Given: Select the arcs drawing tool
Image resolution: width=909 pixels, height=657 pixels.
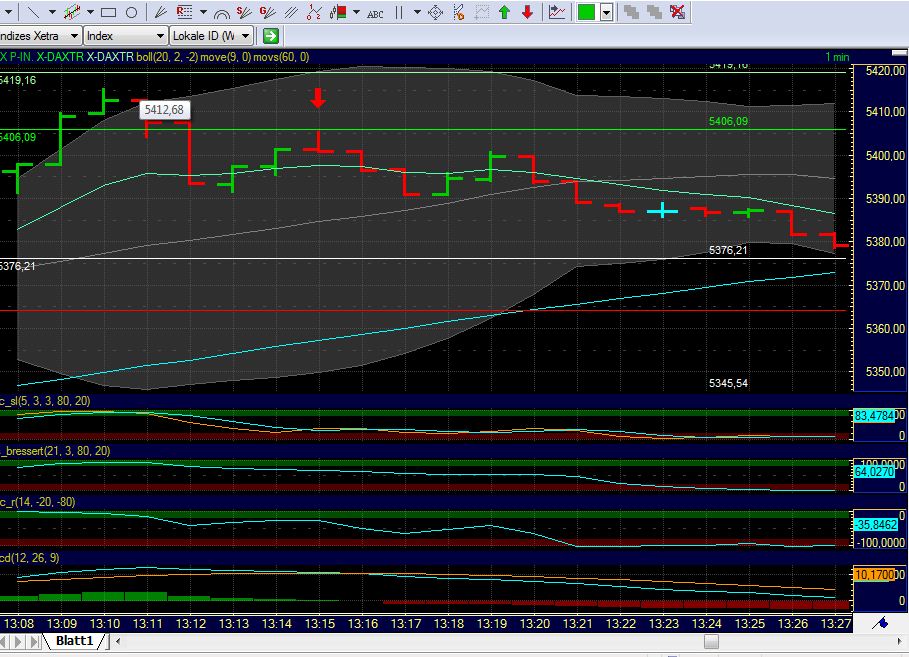Looking at the screenshot, I should pos(221,12).
